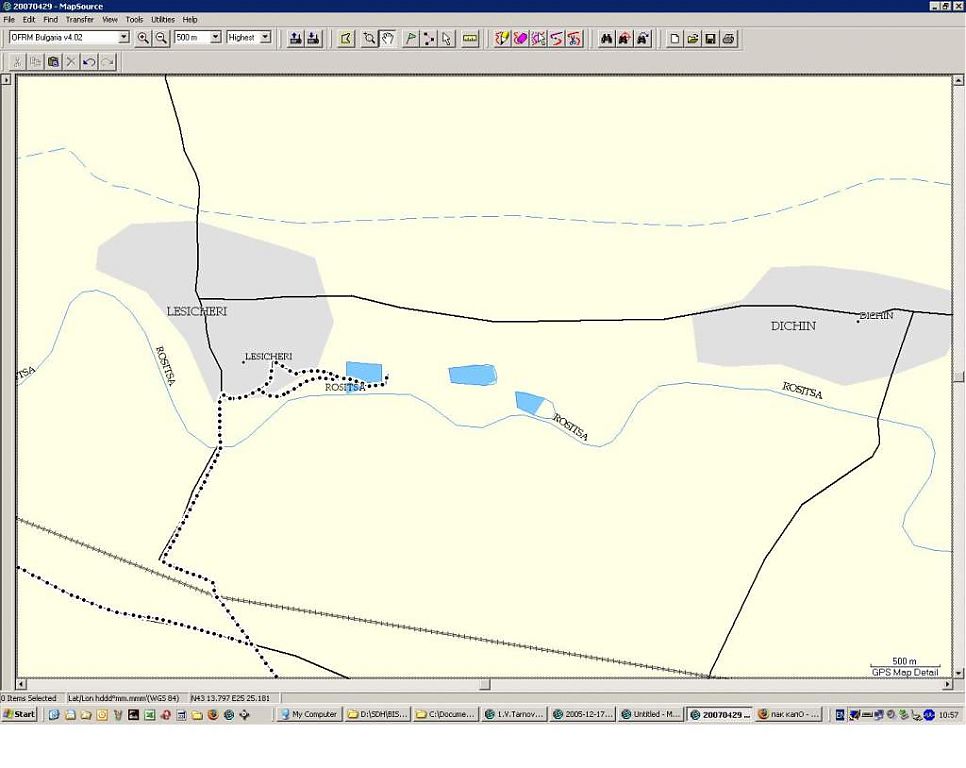The width and height of the screenshot is (966, 768).
Task: Open the Transfer menu
Action: (79, 19)
